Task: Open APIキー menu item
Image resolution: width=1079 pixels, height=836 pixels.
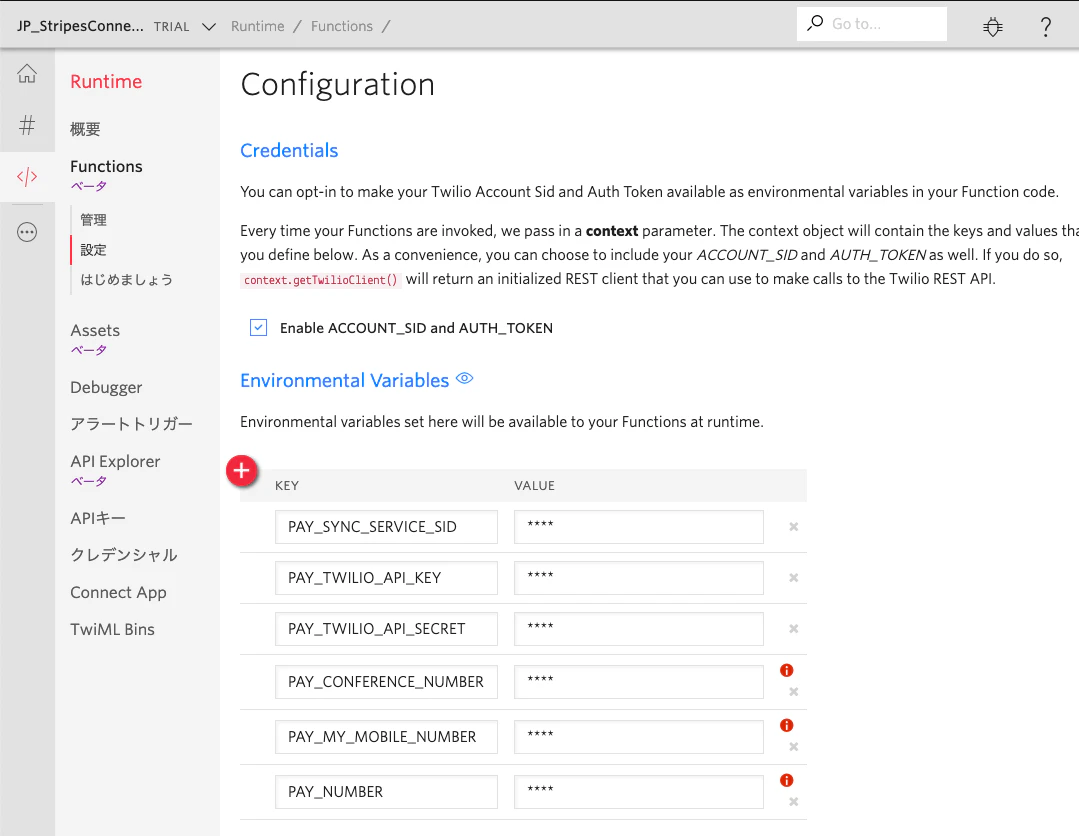Action: pyautogui.click(x=98, y=518)
